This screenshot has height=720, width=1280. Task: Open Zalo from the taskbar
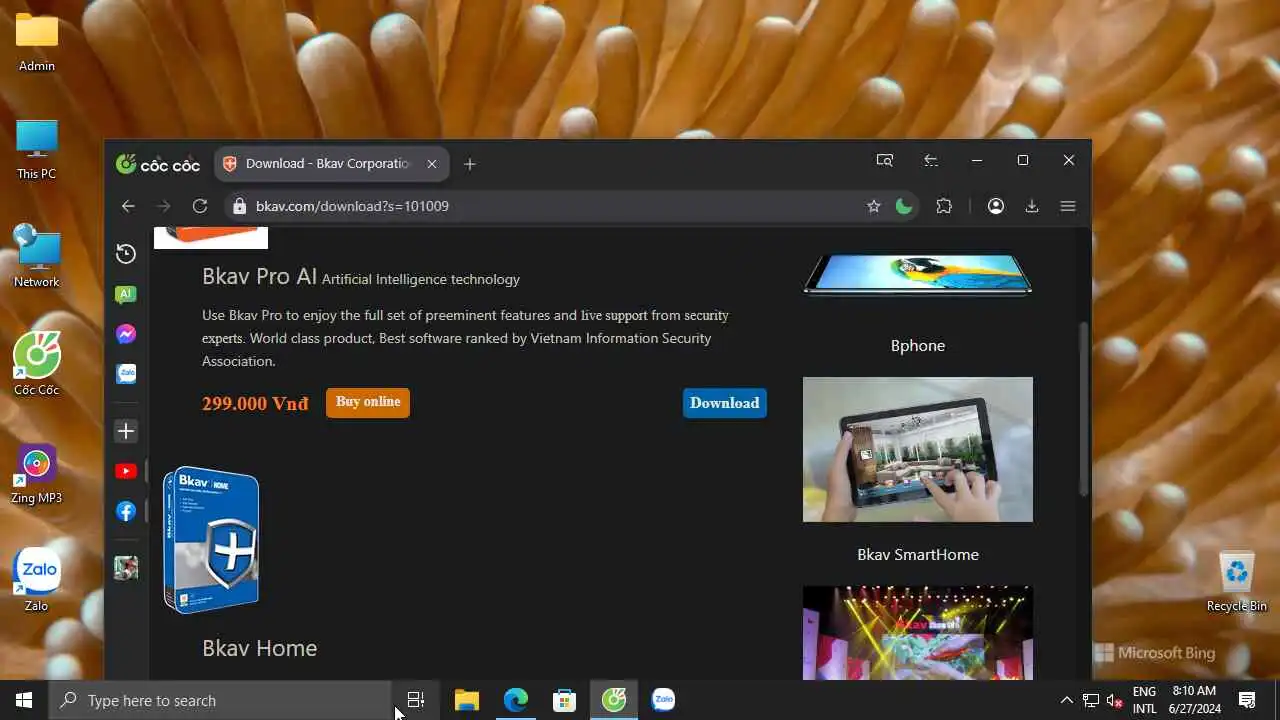(x=663, y=700)
